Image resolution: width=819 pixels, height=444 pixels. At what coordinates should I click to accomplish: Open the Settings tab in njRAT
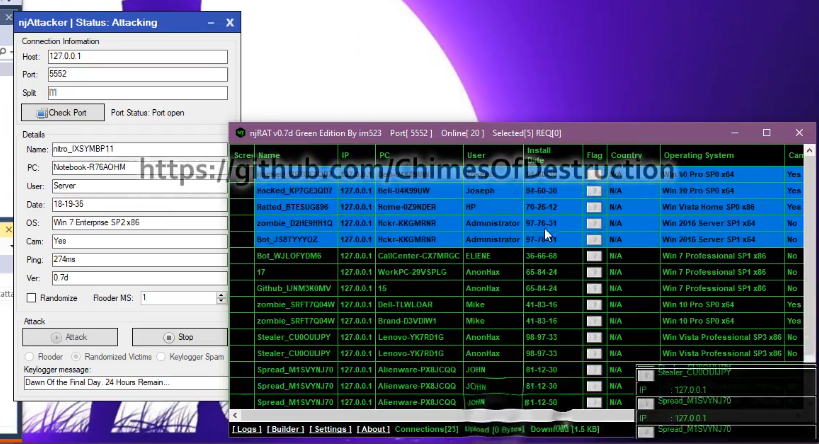click(x=330, y=429)
